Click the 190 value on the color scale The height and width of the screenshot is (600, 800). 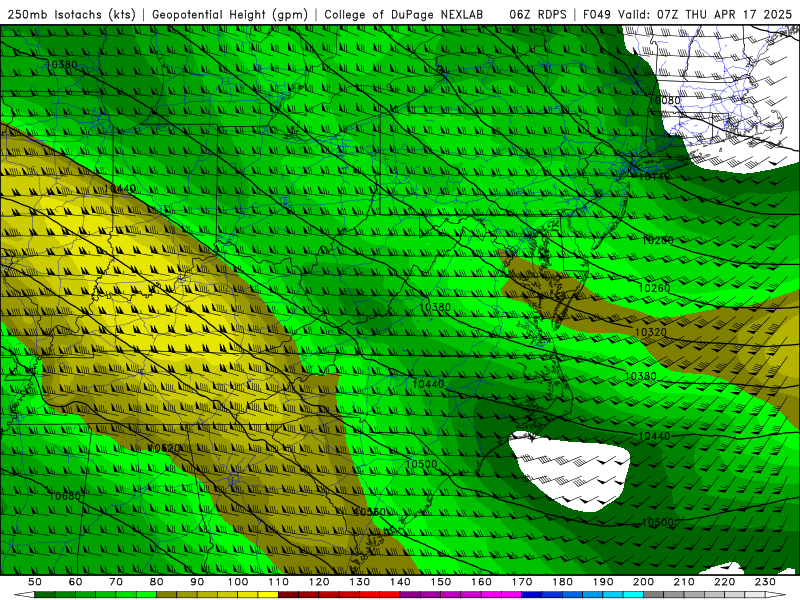click(x=603, y=582)
